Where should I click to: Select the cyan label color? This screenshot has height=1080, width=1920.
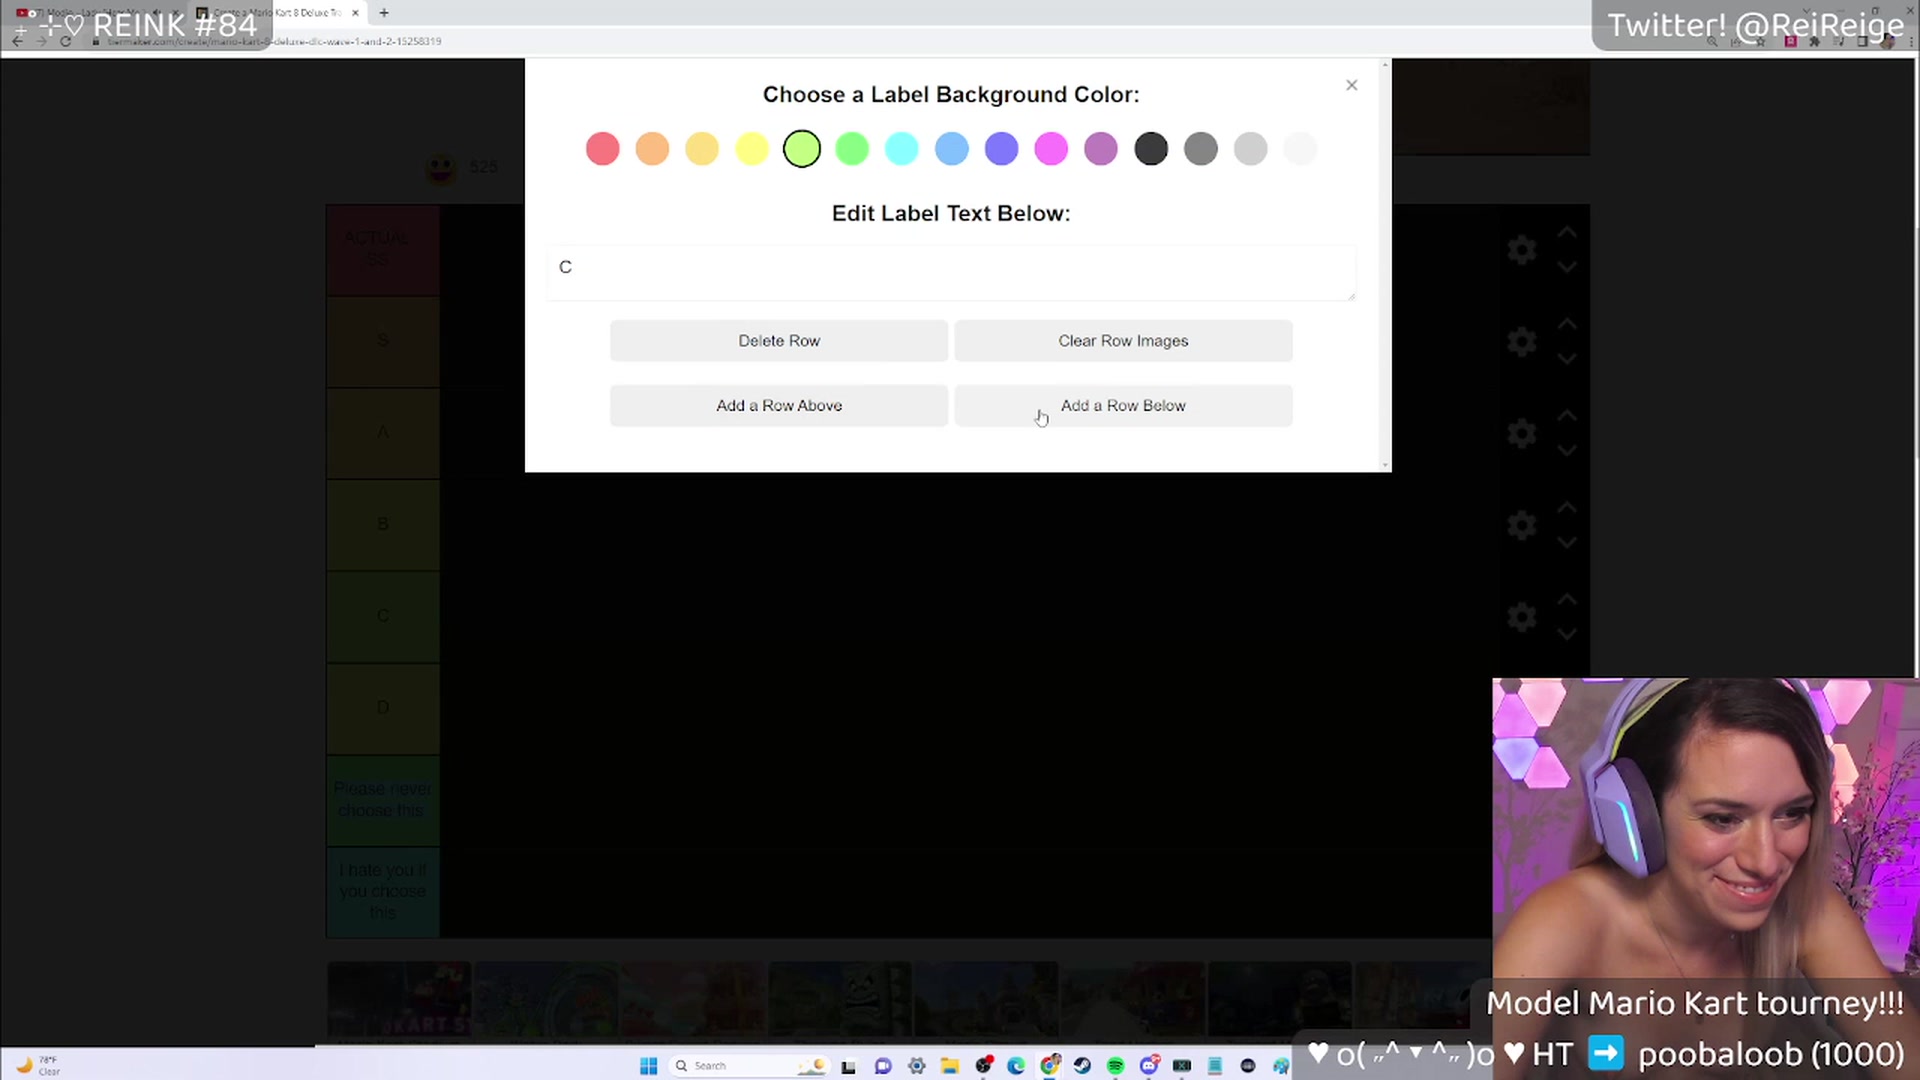click(x=902, y=149)
